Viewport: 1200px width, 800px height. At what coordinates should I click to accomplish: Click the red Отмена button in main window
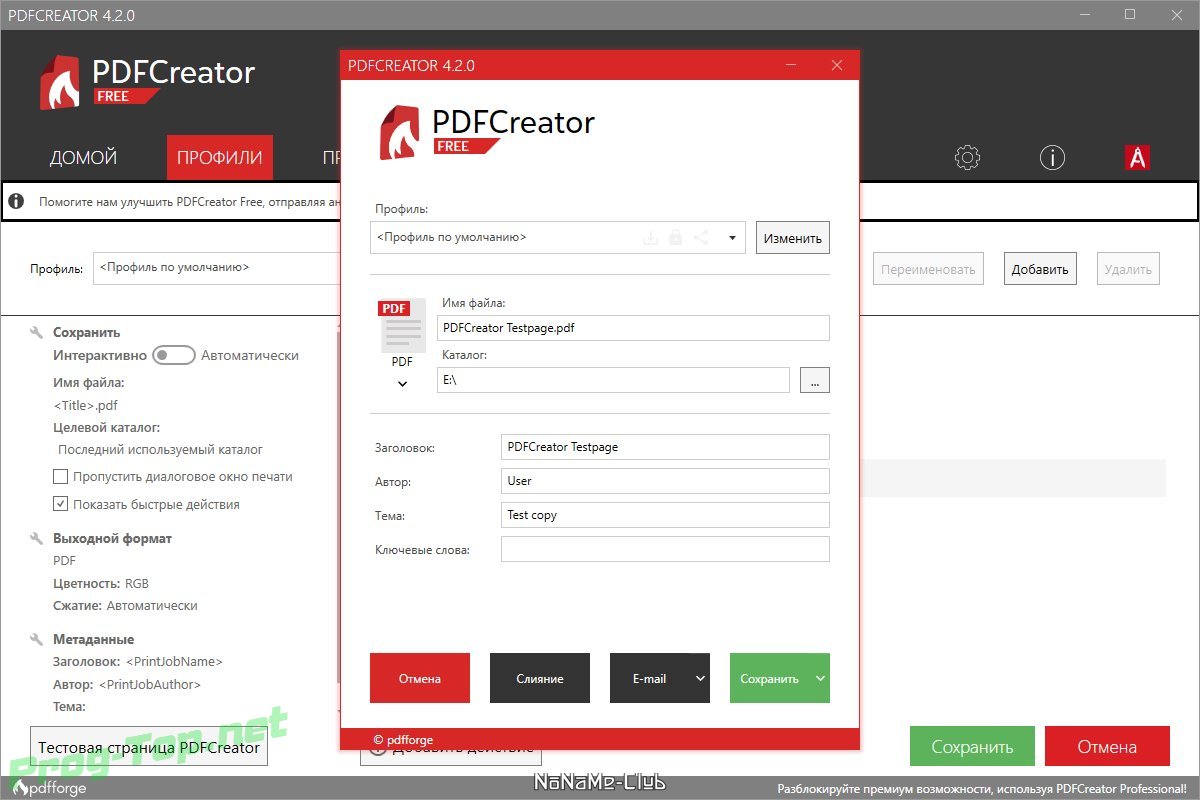(1107, 747)
